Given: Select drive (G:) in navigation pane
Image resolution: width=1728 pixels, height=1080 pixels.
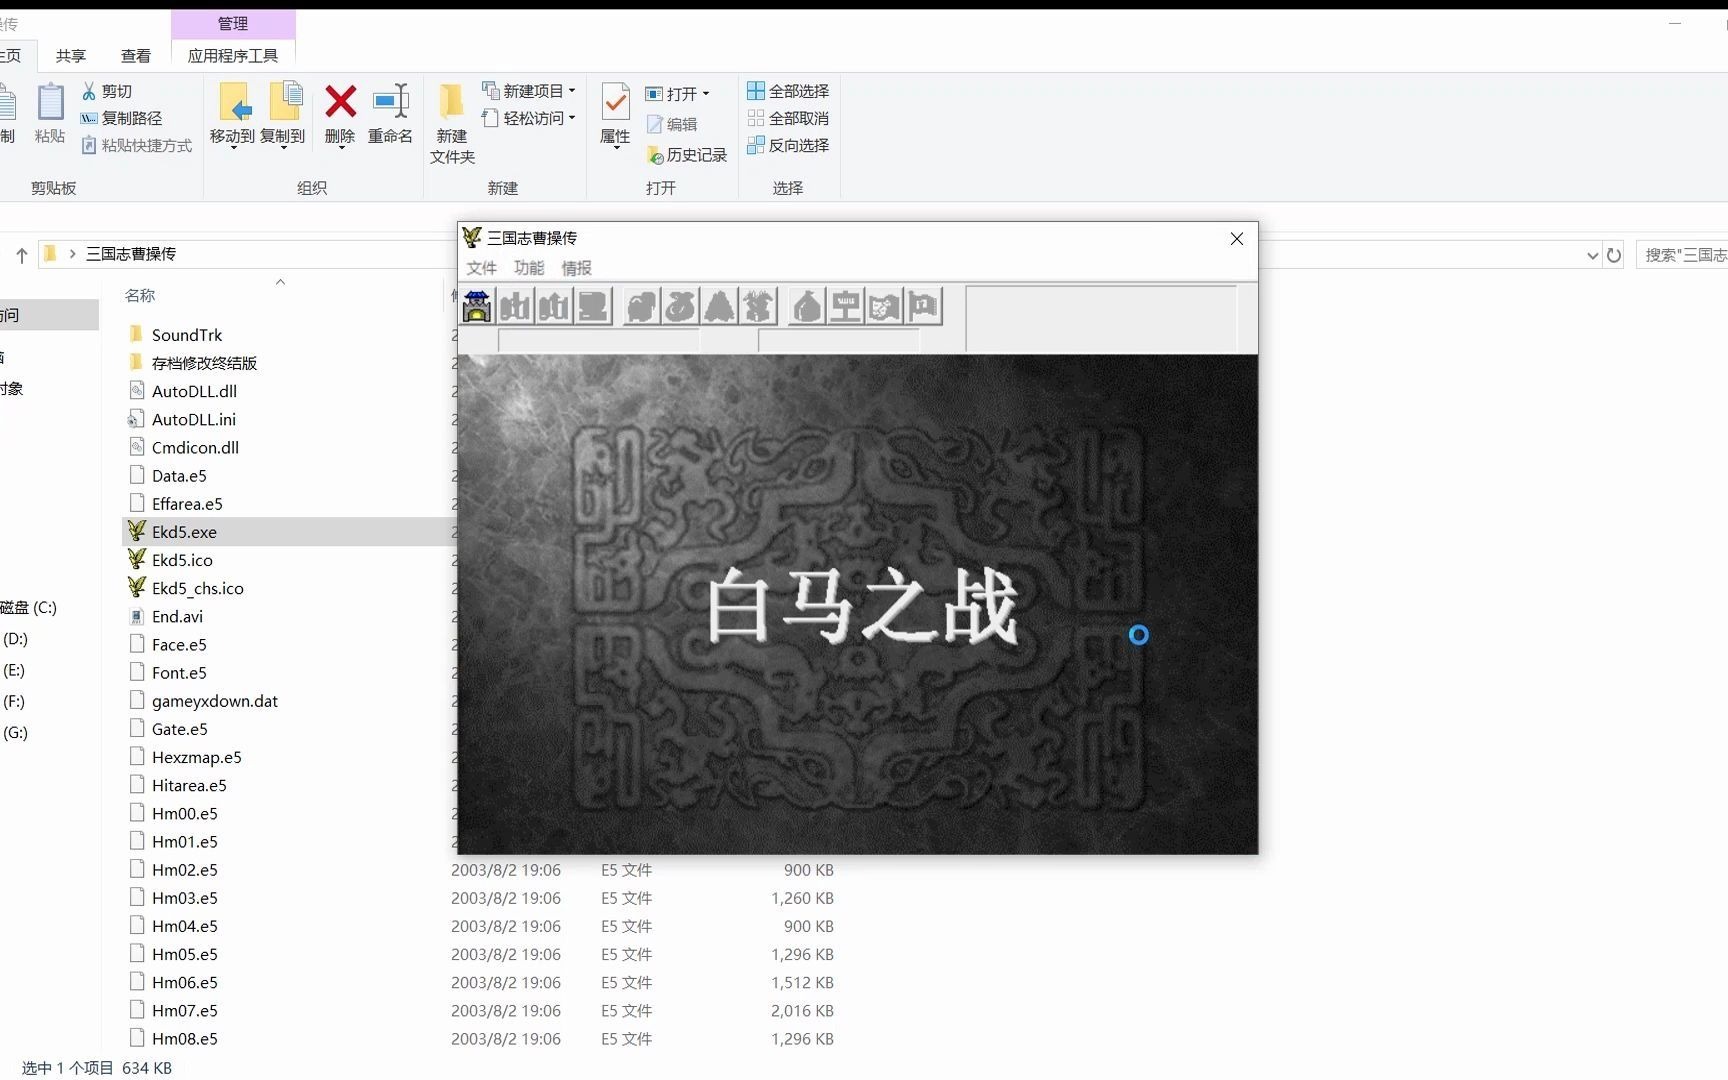Looking at the screenshot, I should tap(15, 733).
